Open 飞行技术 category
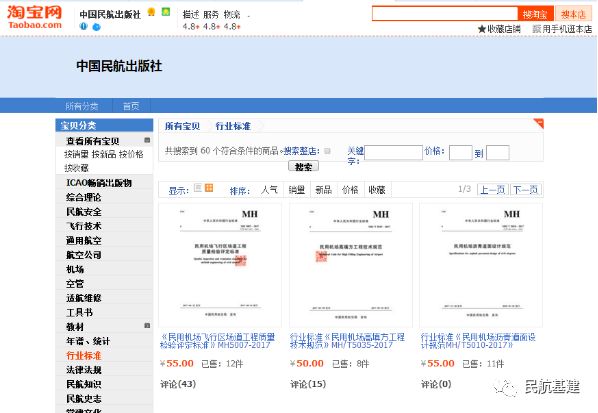Viewport: 598px width, 413px height. click(x=84, y=226)
